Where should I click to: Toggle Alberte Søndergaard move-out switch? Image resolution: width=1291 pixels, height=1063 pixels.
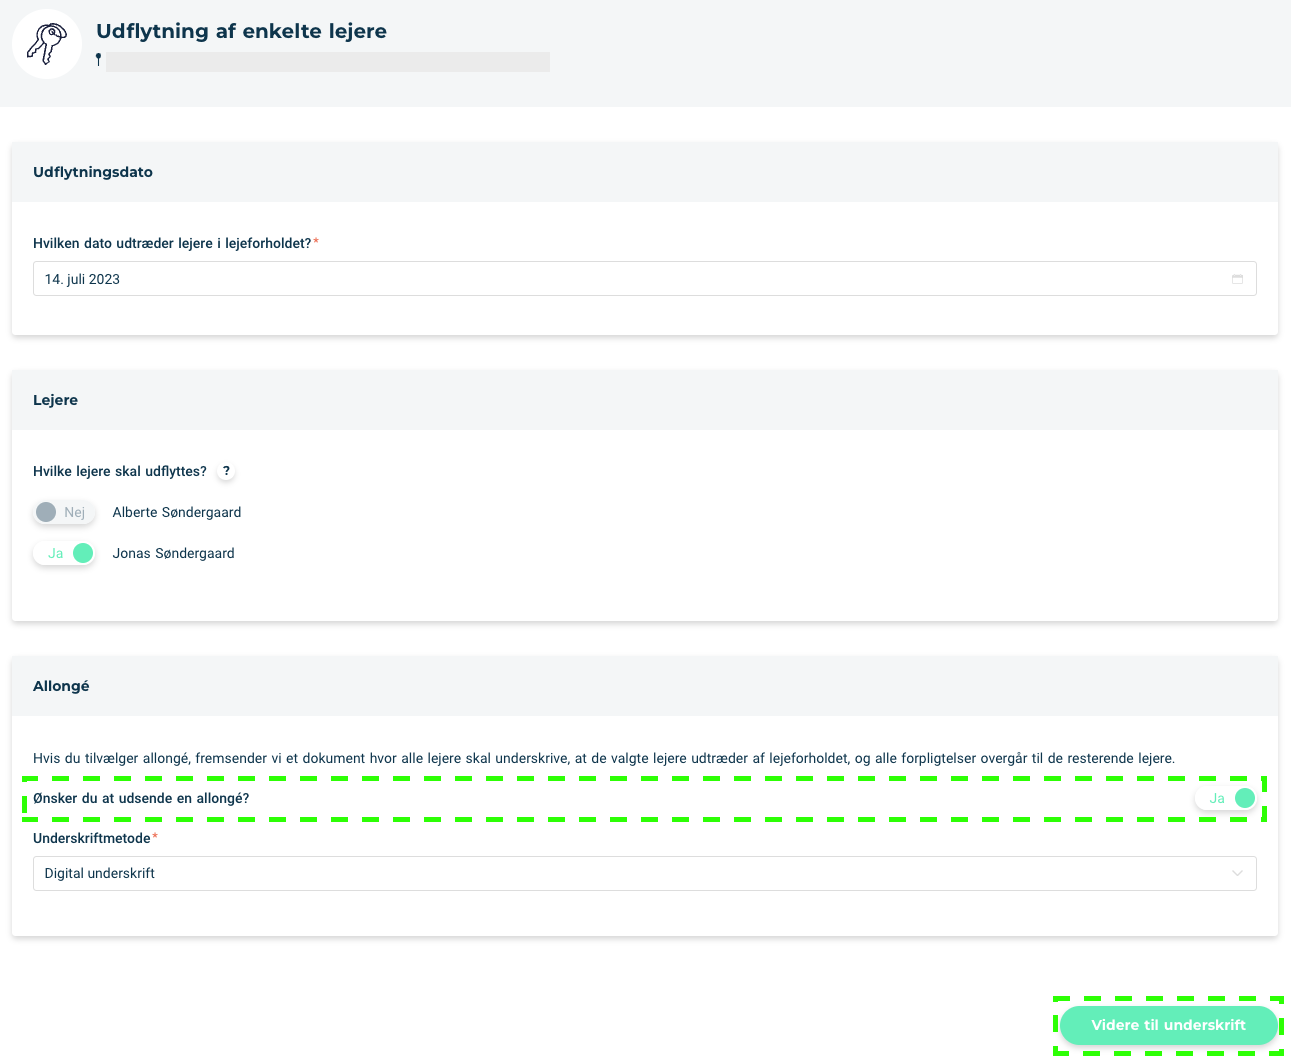(64, 512)
